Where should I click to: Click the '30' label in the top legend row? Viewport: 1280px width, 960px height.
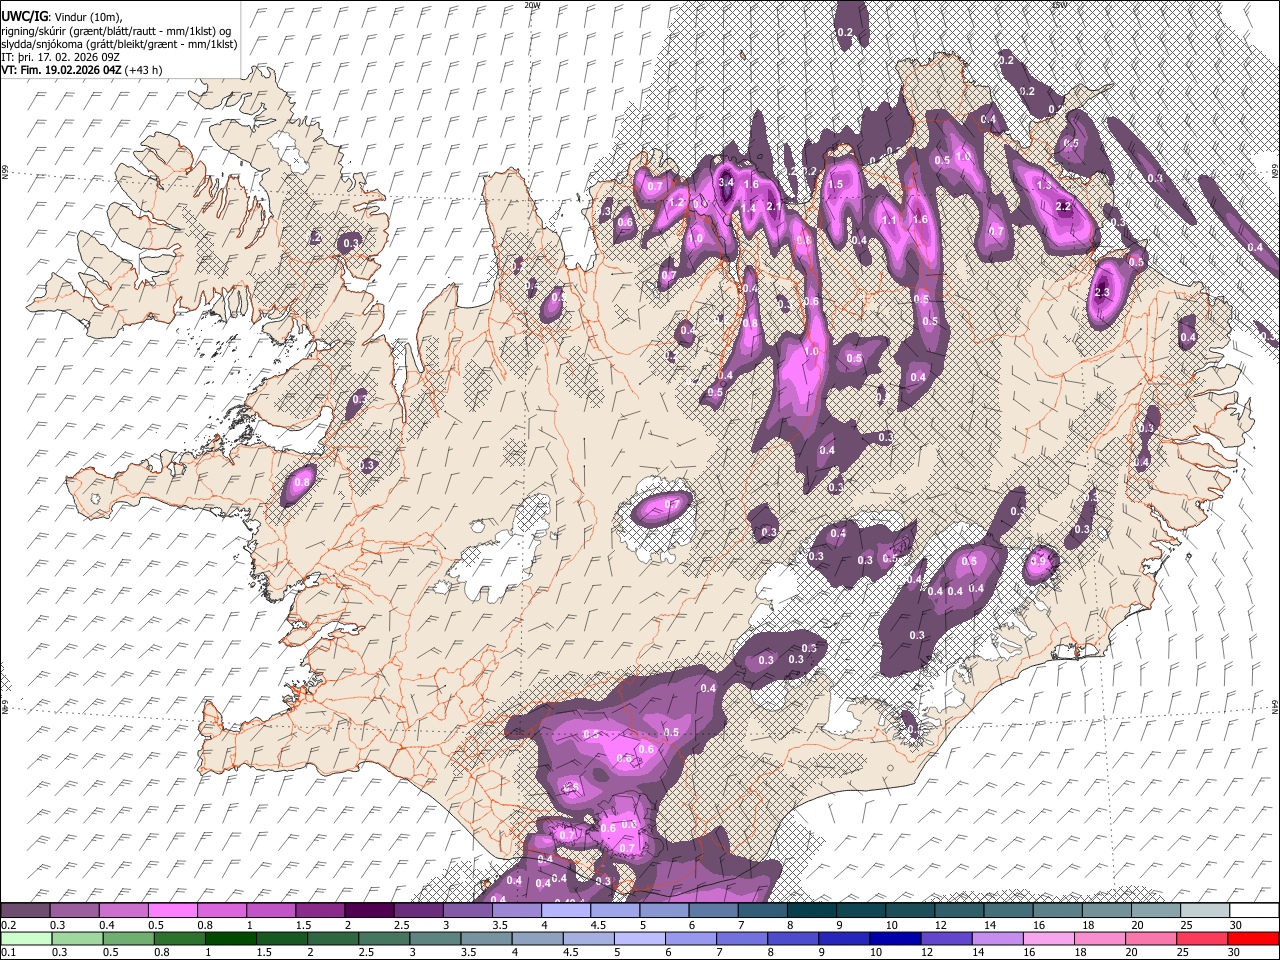click(x=1236, y=925)
